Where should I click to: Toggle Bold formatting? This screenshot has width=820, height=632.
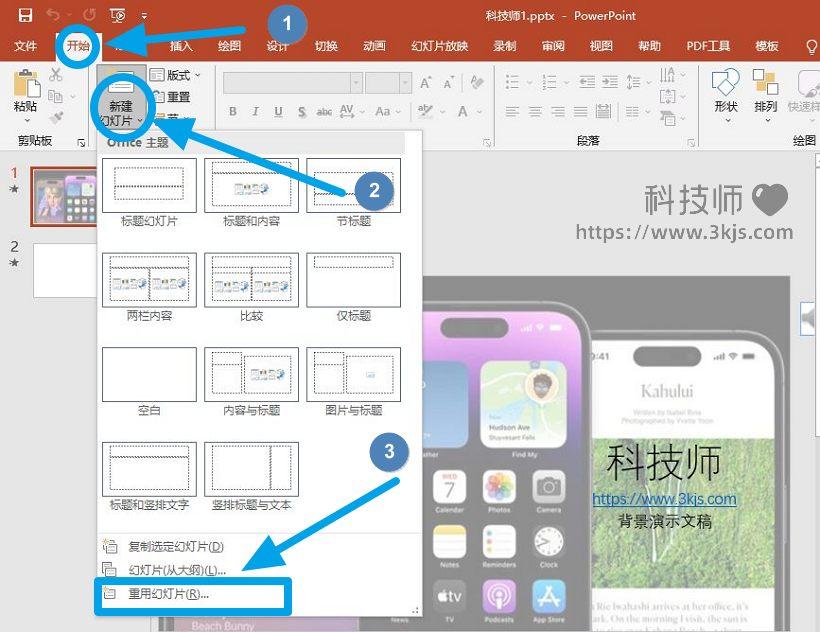[x=233, y=111]
